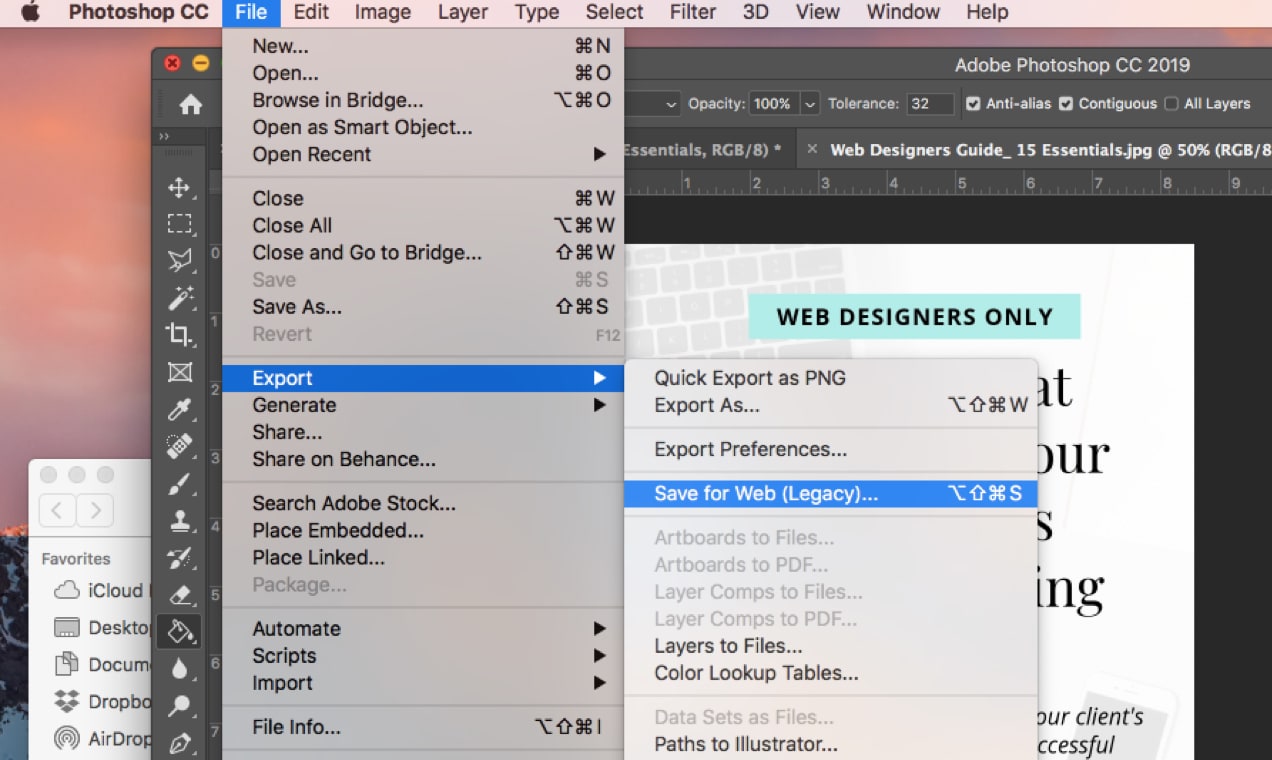Expand the Generate submenu
1272x760 pixels.
coord(423,405)
